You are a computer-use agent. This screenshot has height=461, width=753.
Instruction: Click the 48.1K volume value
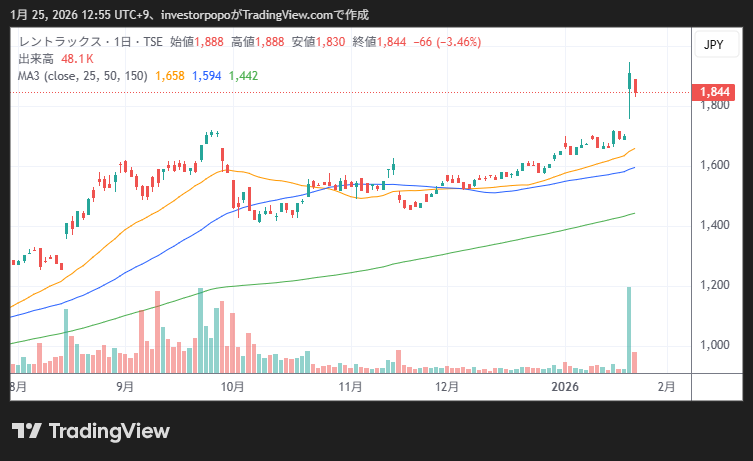pyautogui.click(x=77, y=58)
